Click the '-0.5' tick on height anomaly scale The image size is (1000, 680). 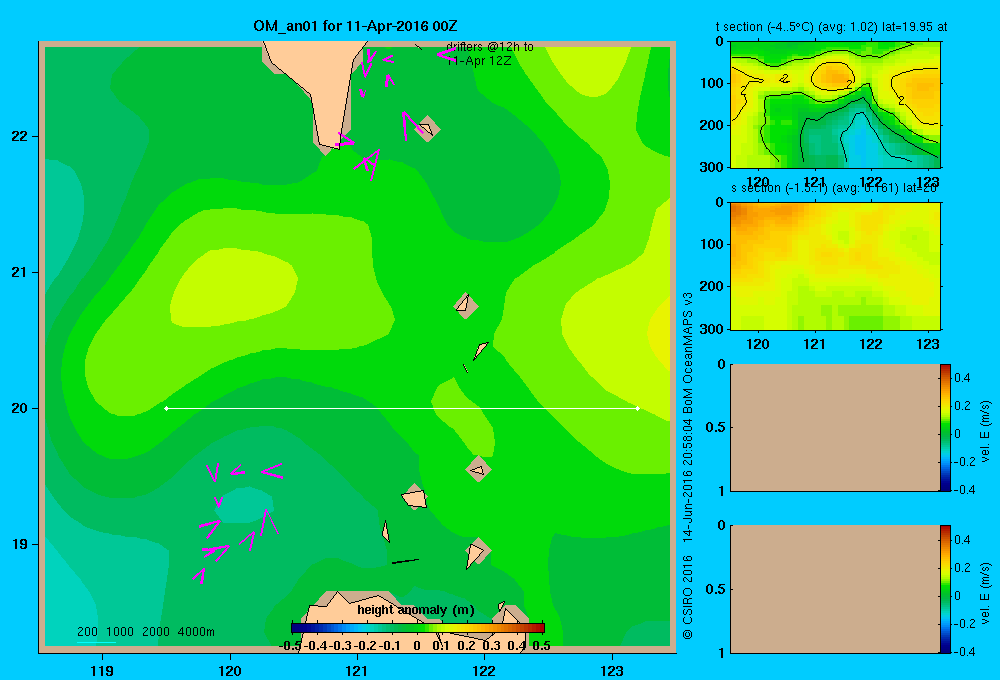[290, 646]
